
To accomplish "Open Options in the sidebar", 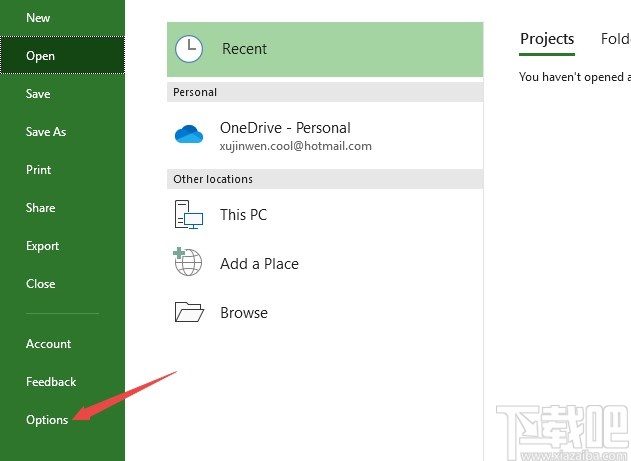I will pos(47,420).
